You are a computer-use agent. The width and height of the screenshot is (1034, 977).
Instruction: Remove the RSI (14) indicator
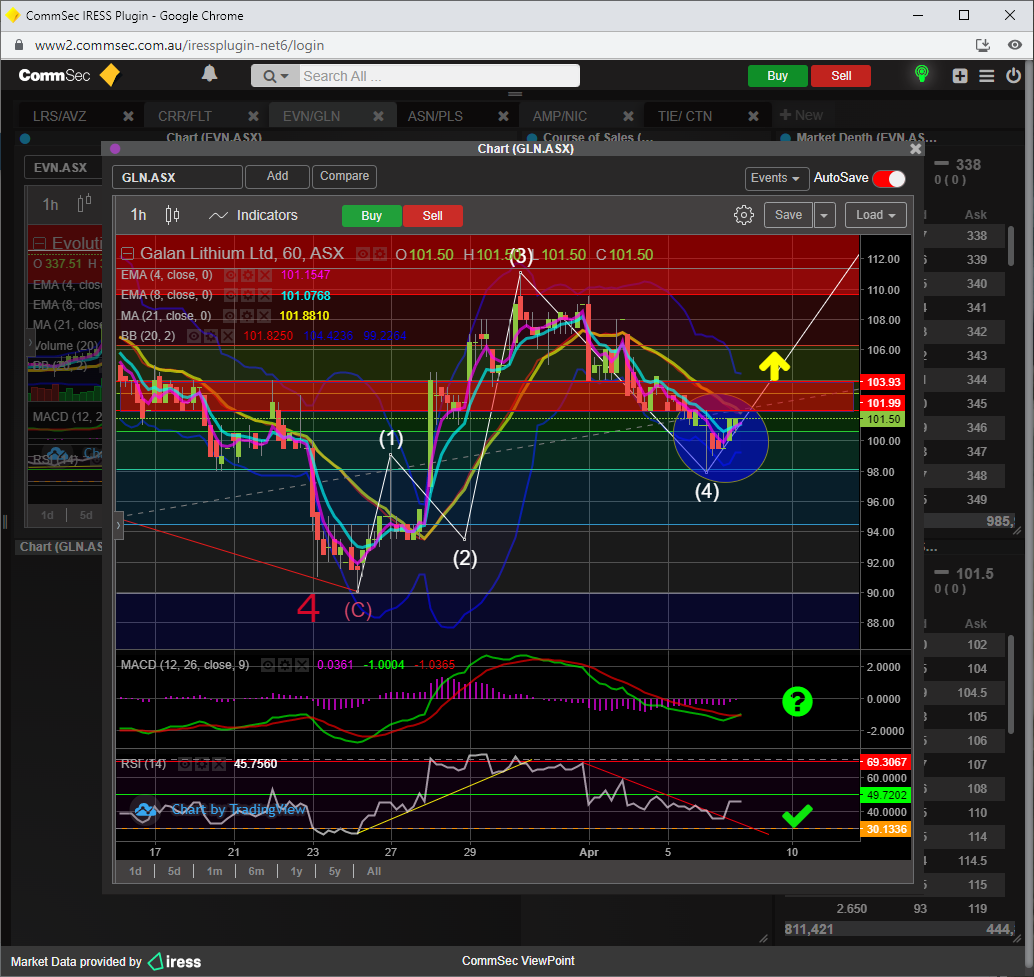click(218, 764)
